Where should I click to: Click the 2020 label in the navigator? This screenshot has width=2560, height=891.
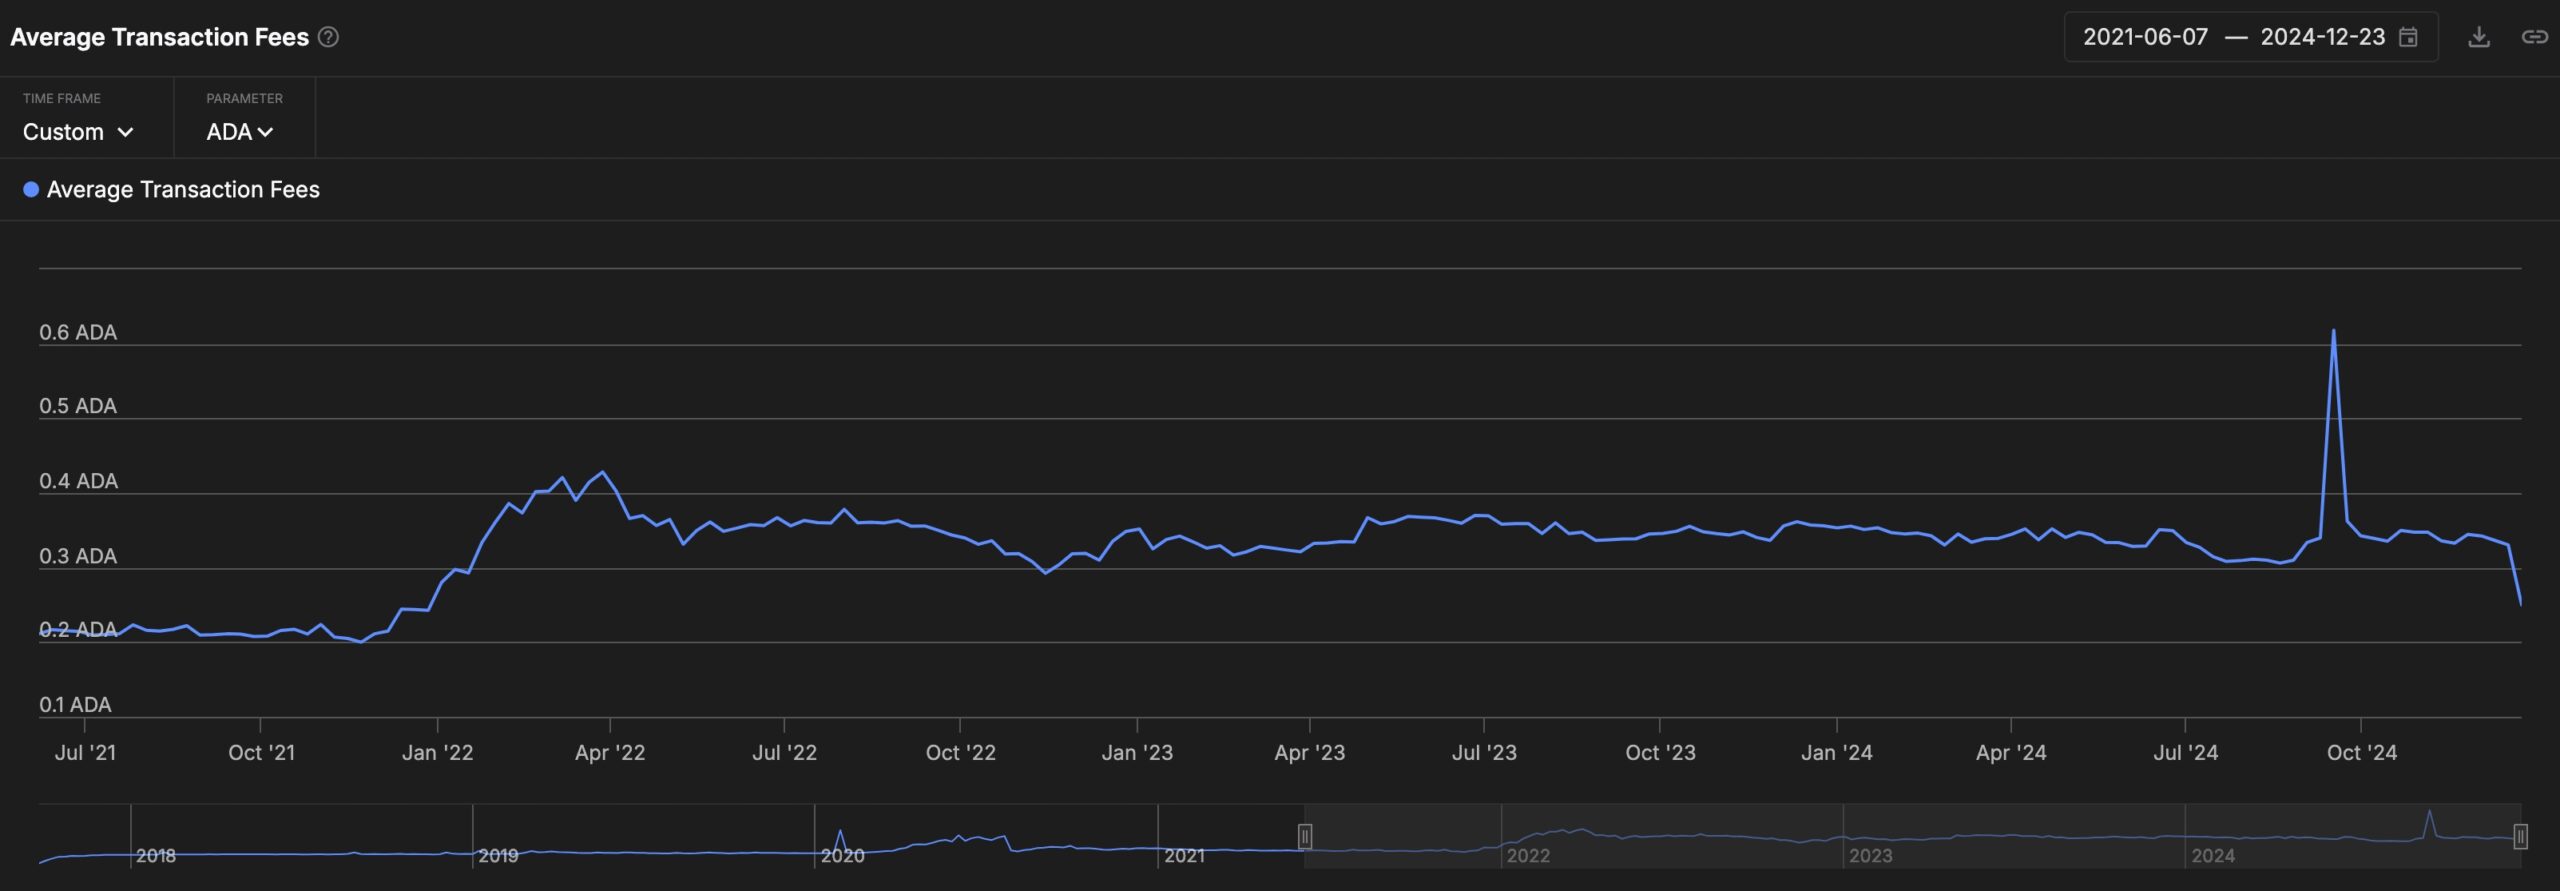(x=843, y=856)
